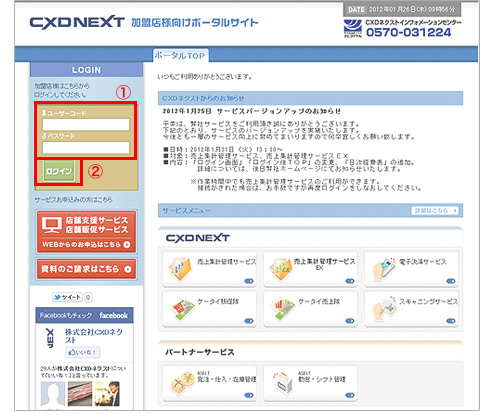The width and height of the screenshot is (500, 414).
Task: Click the blue arrow on the 売上集計管理サービス card
Action: coord(249,281)
